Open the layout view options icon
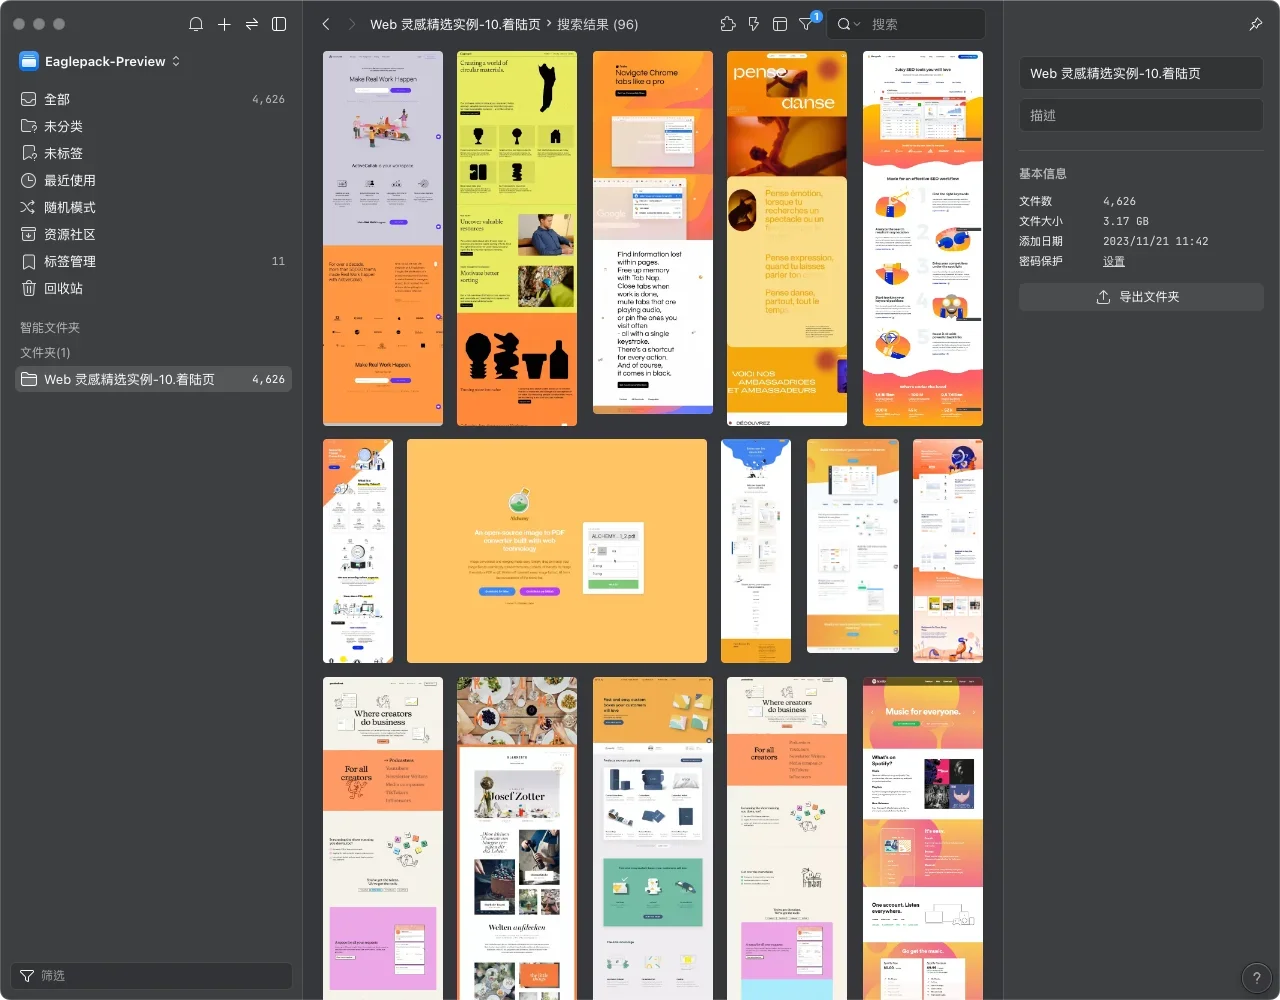This screenshot has height=1000, width=1280. pos(780,24)
